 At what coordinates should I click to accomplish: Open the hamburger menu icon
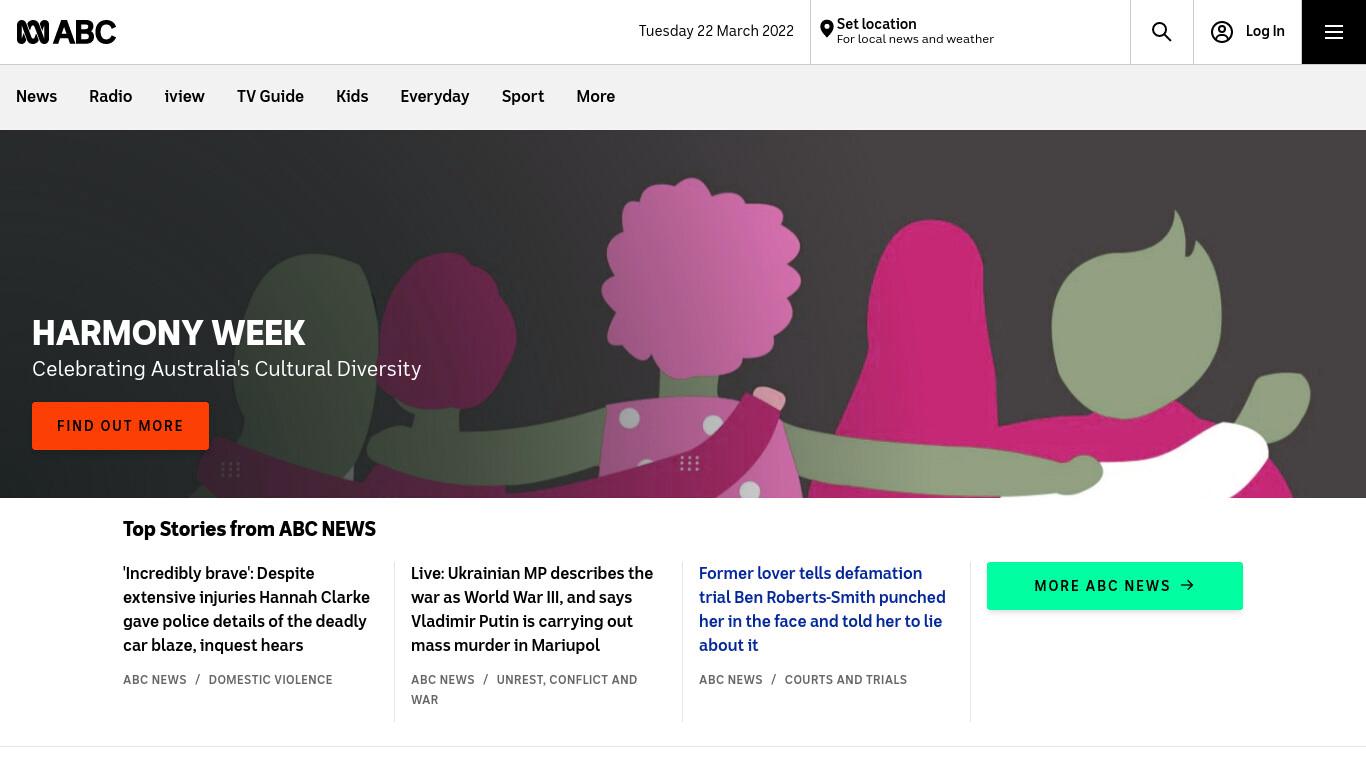tap(1334, 32)
